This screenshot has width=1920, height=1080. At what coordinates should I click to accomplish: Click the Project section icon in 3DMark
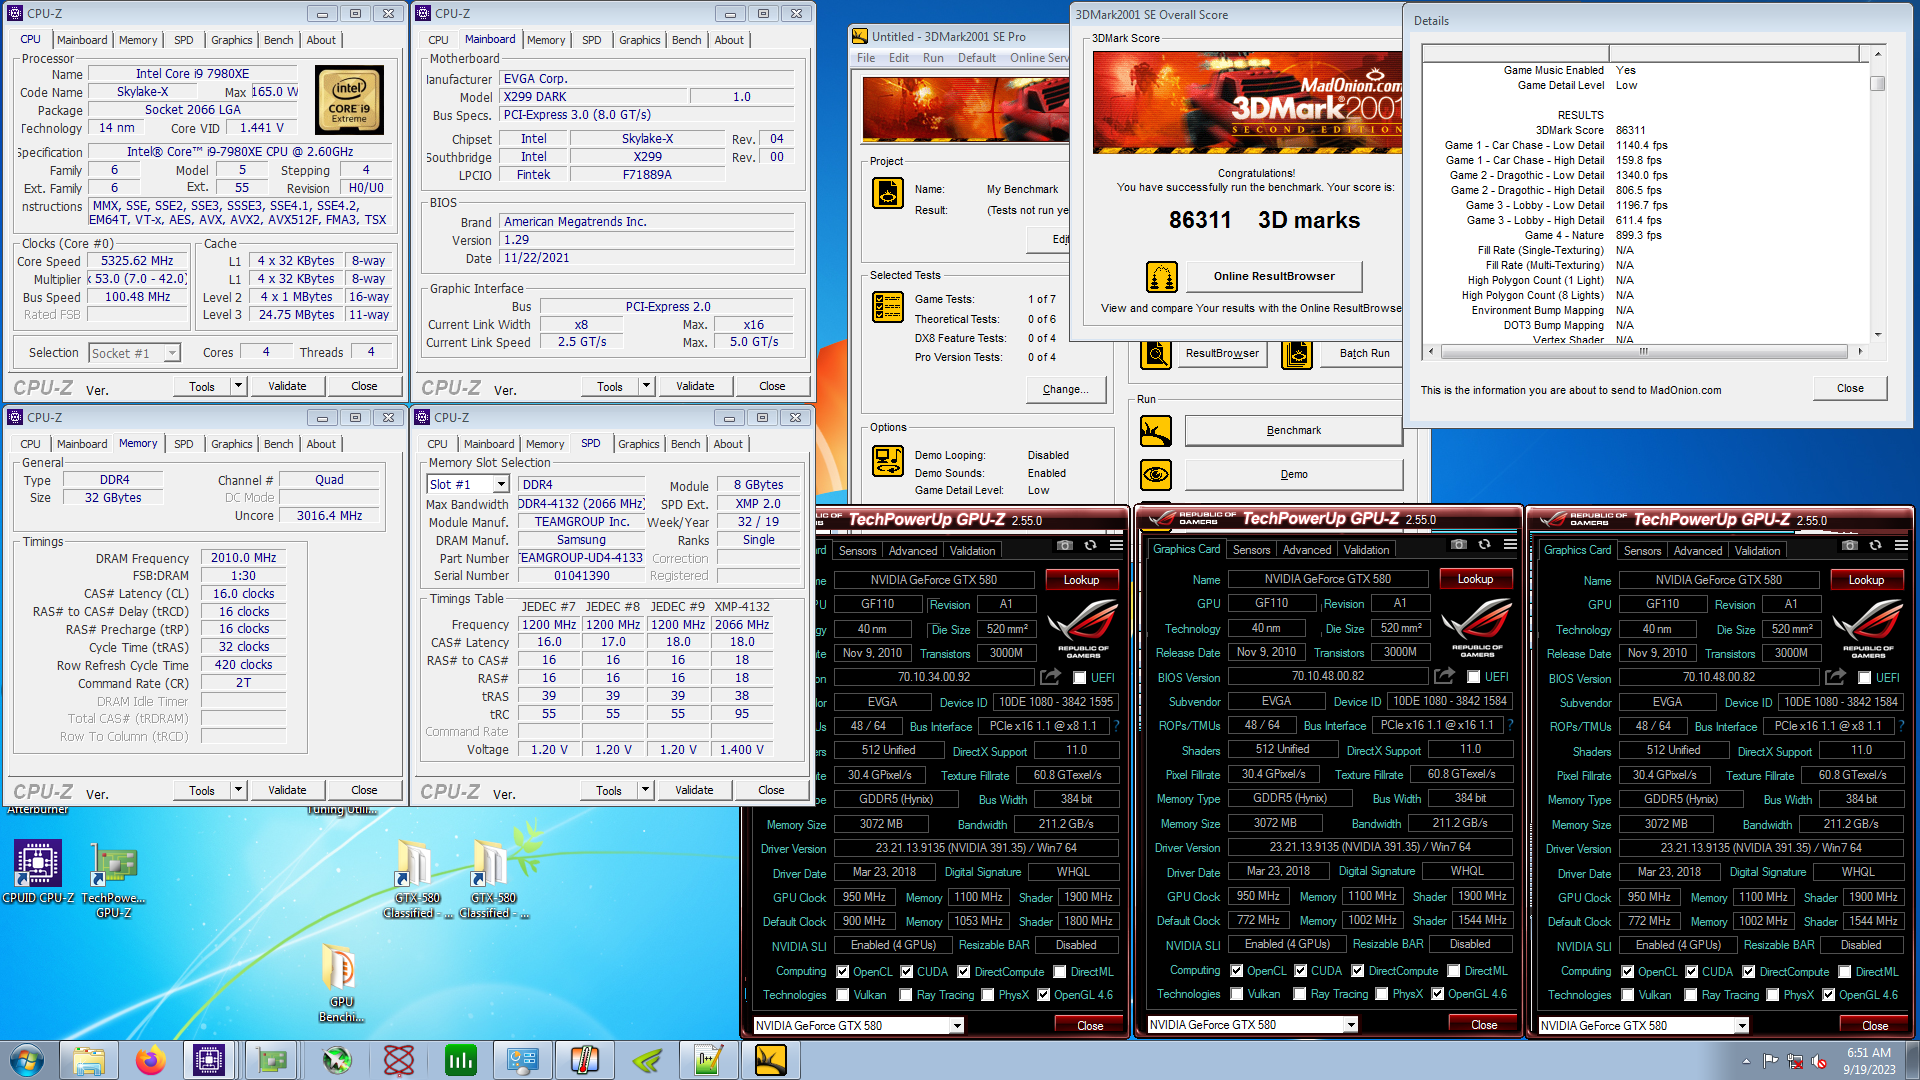click(x=888, y=193)
